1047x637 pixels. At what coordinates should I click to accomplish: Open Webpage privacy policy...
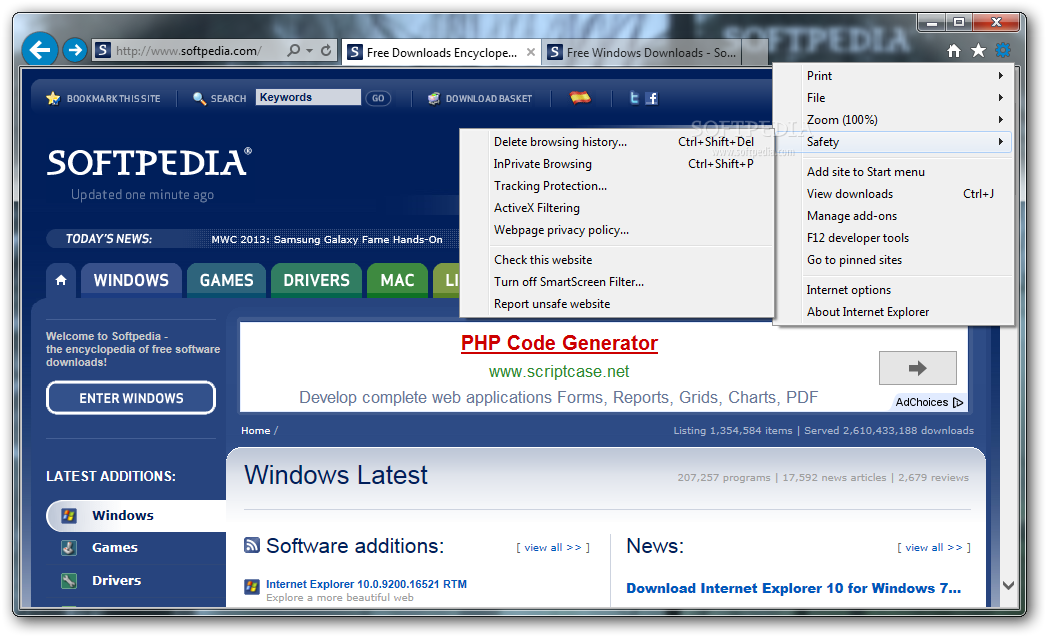point(616,230)
